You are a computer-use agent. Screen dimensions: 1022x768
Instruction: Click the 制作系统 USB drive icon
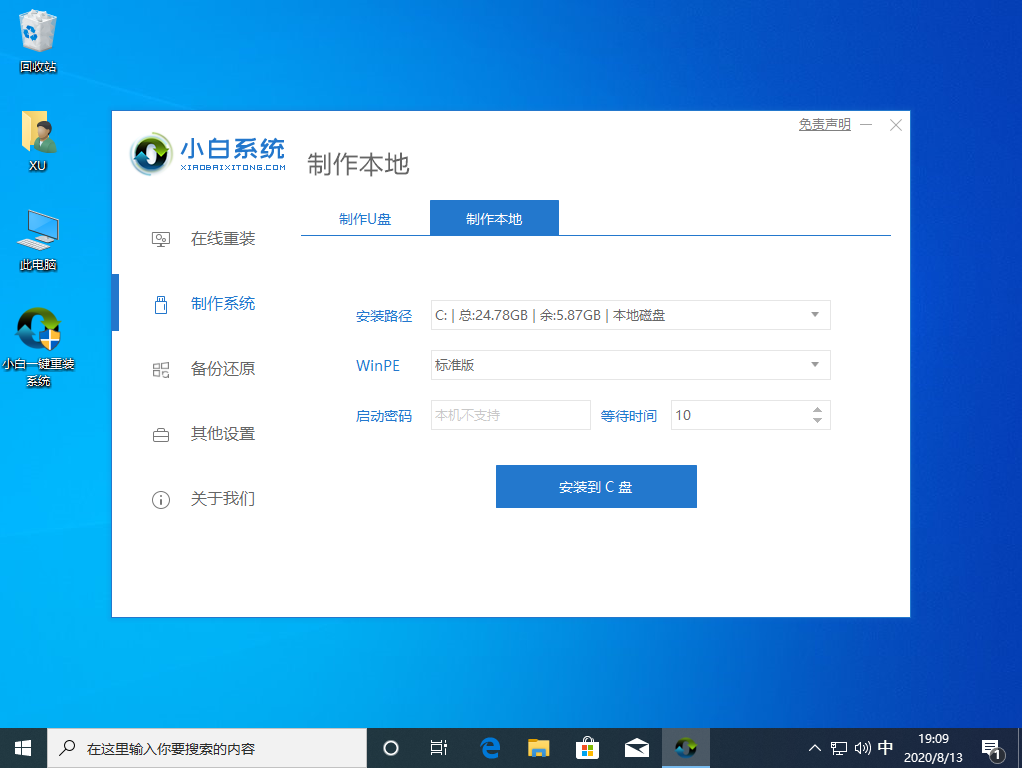click(x=160, y=304)
